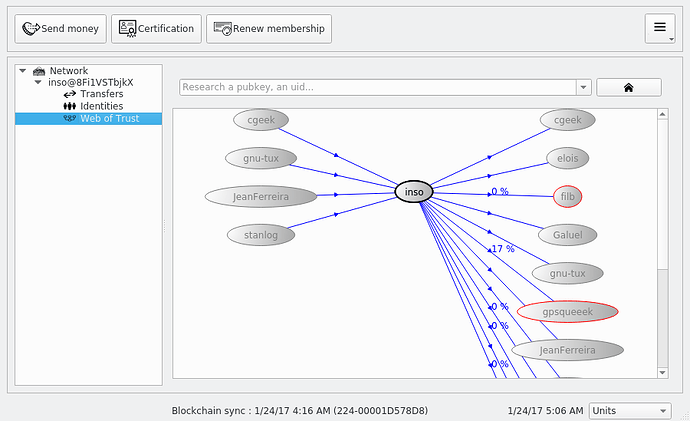This screenshot has width=690, height=421.
Task: Open the Units dropdown
Action: pos(630,411)
